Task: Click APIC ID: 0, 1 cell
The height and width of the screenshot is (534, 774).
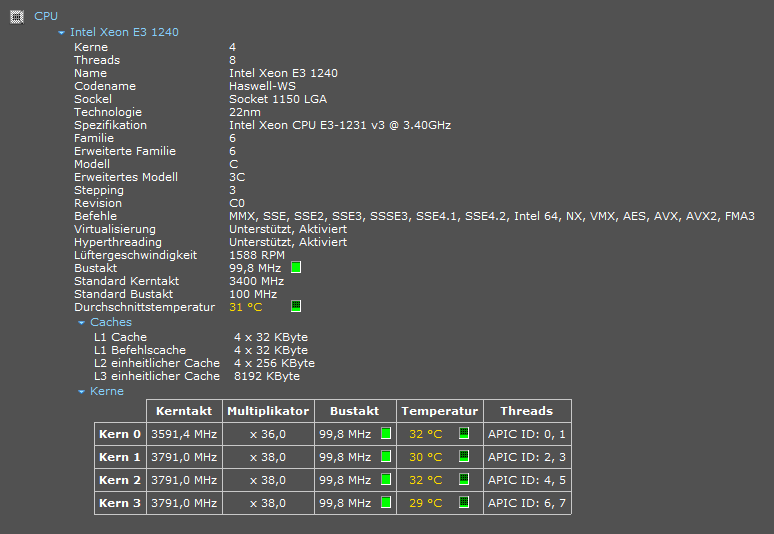Action: (527, 434)
